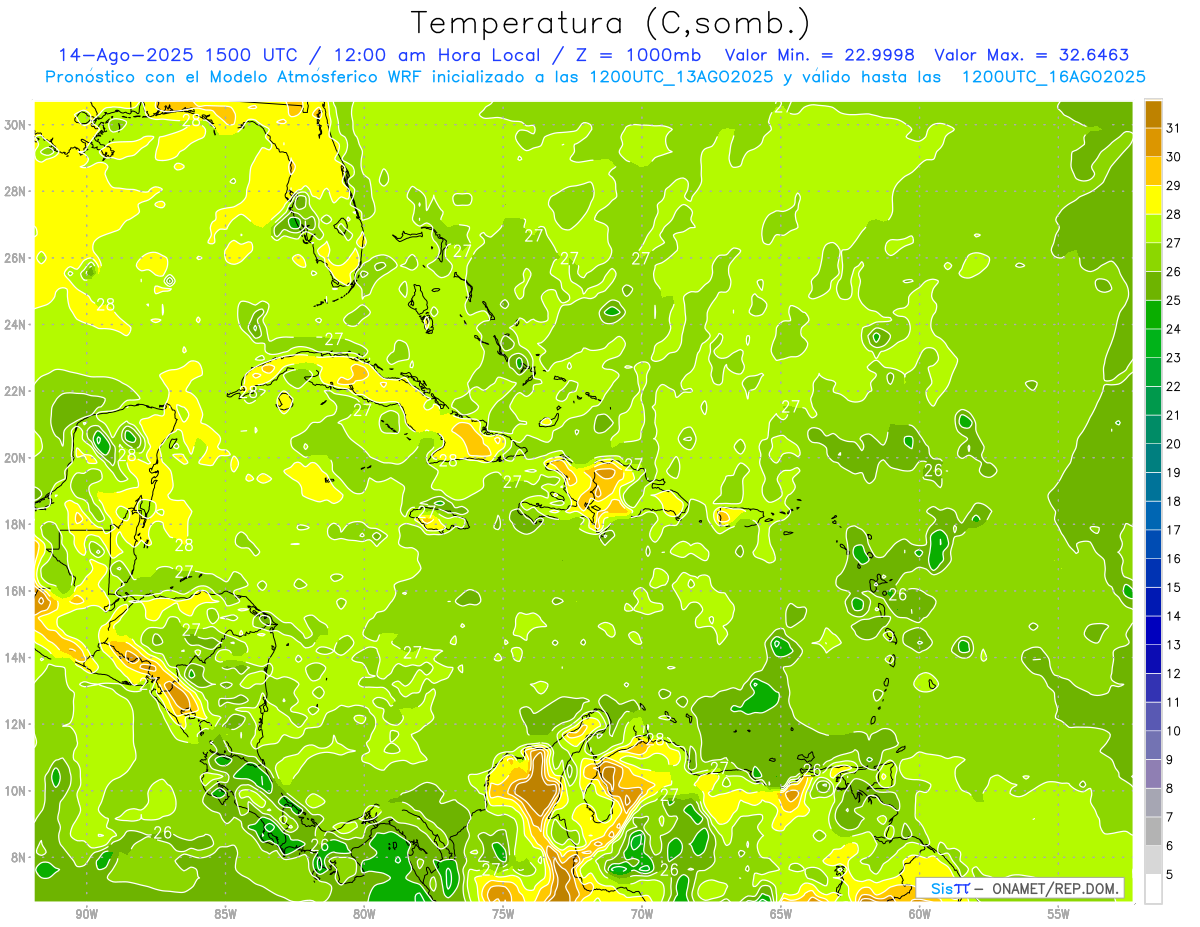Click the "28N" latitude axis label
The image size is (1200, 927).
pyautogui.click(x=16, y=191)
